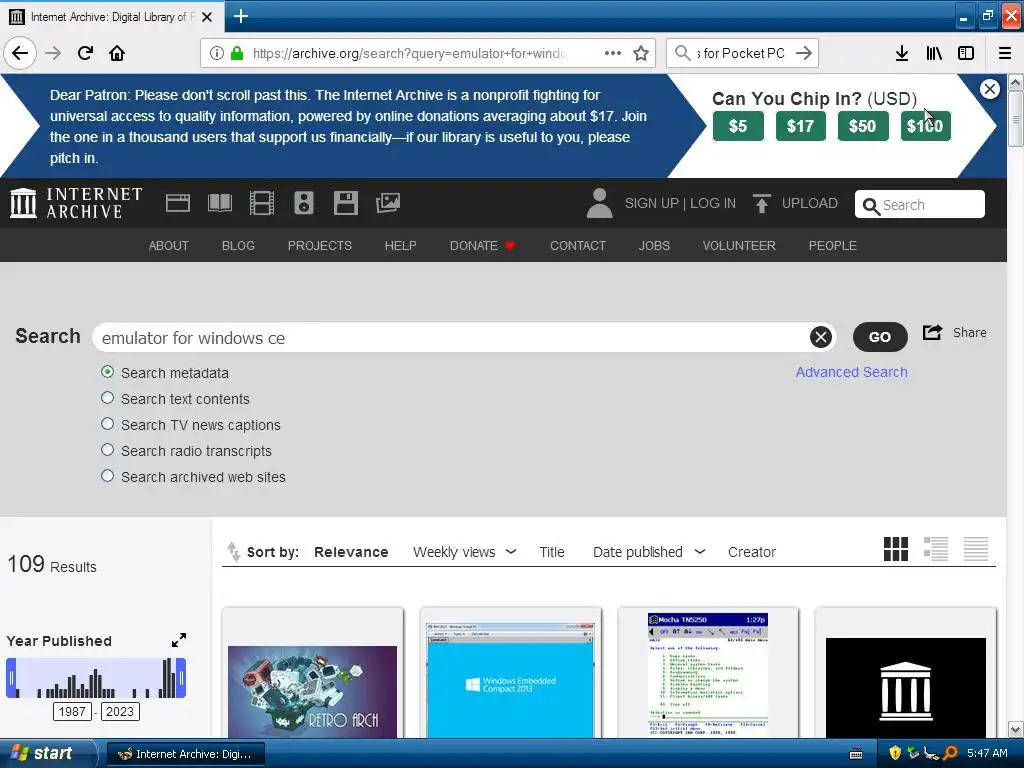The image size is (1024, 768).
Task: Click the 2023 end year field
Action: [120, 711]
